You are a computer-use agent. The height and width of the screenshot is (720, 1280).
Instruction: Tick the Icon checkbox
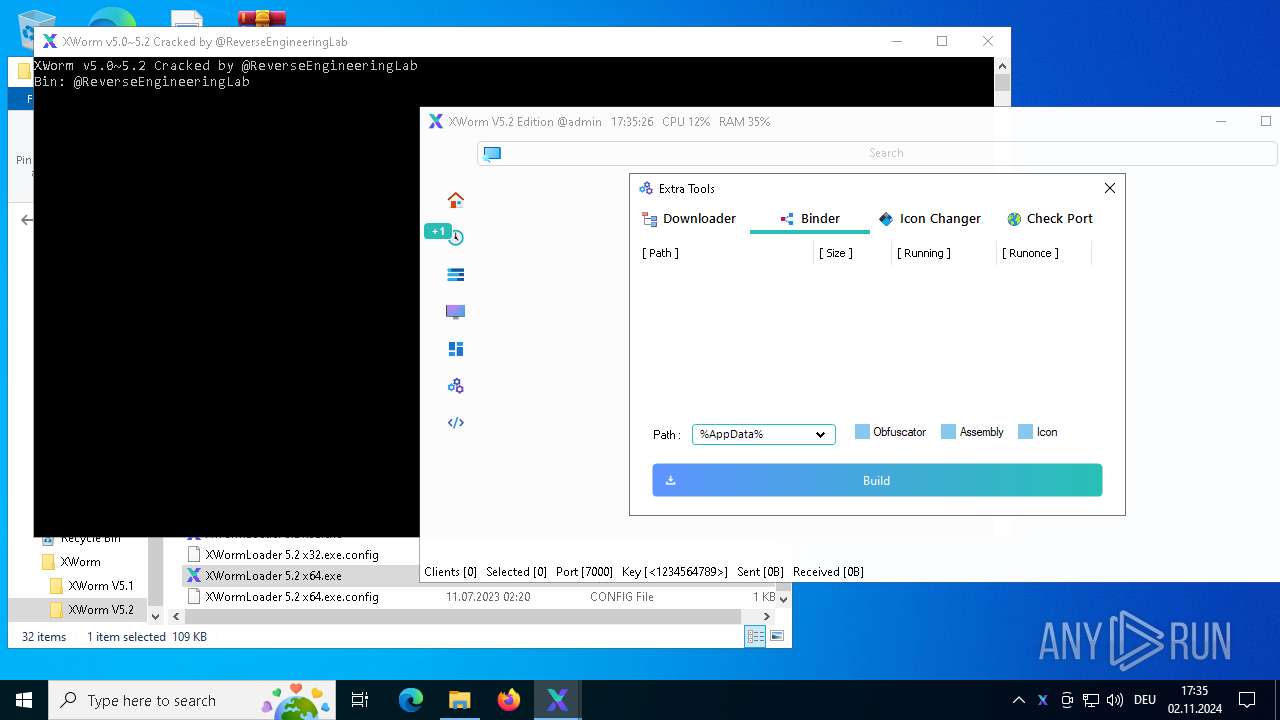point(1025,432)
